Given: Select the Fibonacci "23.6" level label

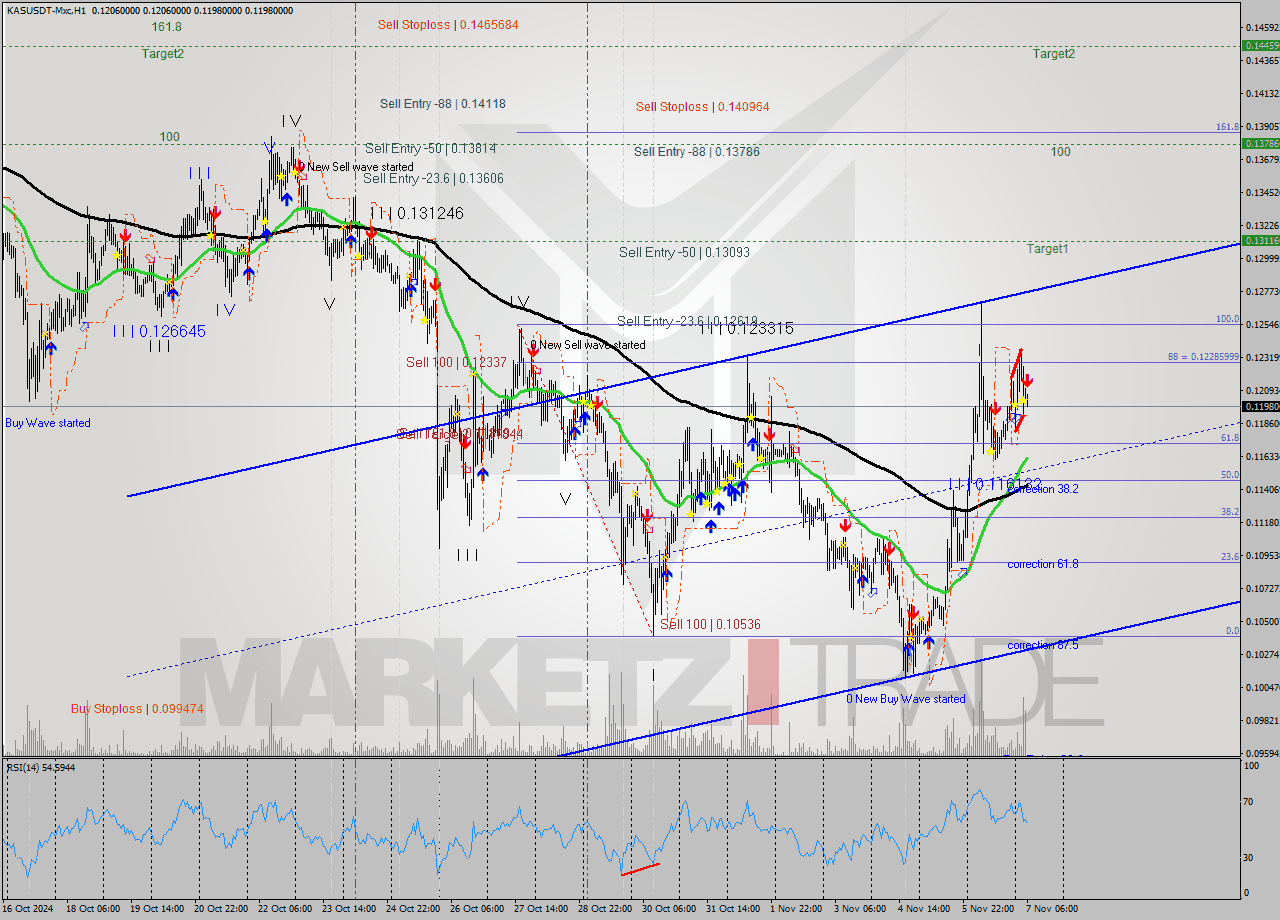Looking at the screenshot, I should [1231, 557].
